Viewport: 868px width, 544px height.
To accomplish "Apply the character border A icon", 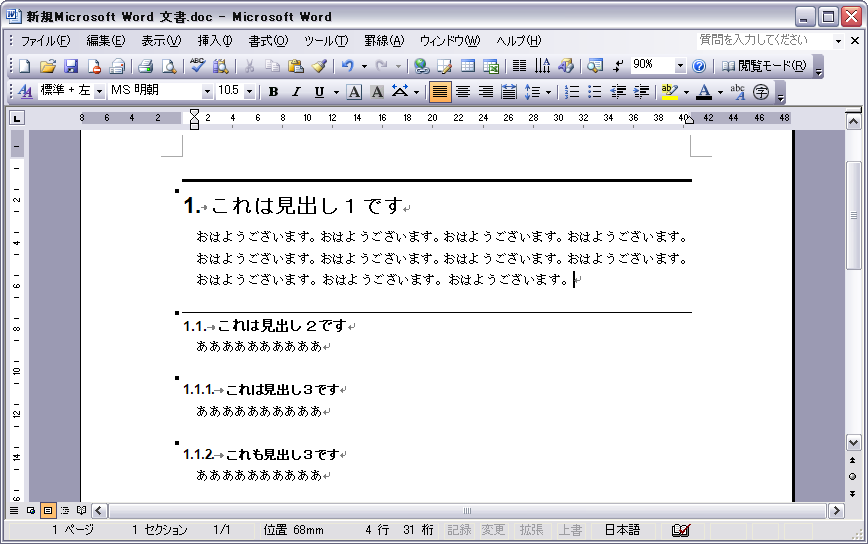I will [354, 92].
